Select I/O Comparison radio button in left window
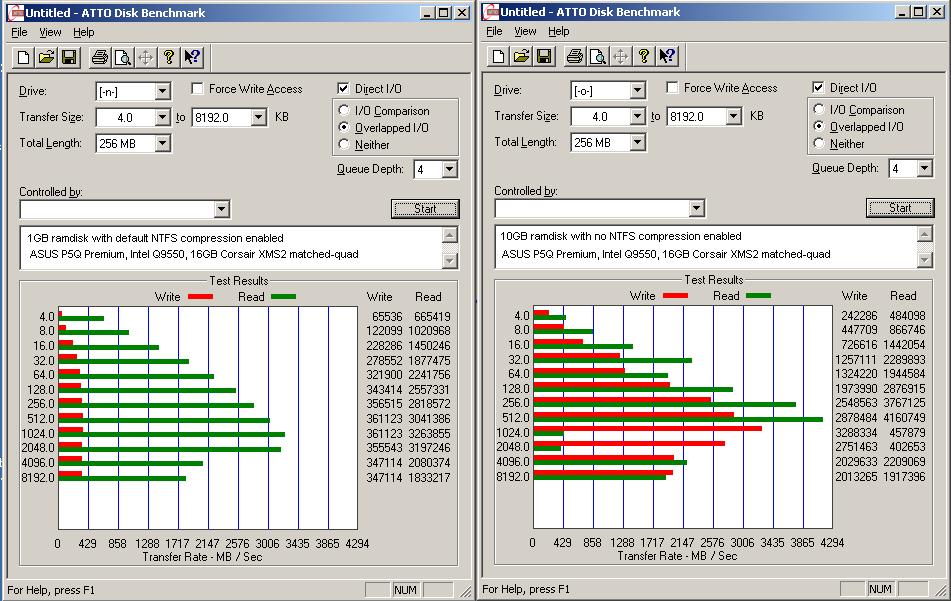The width and height of the screenshot is (951, 601). (x=345, y=111)
